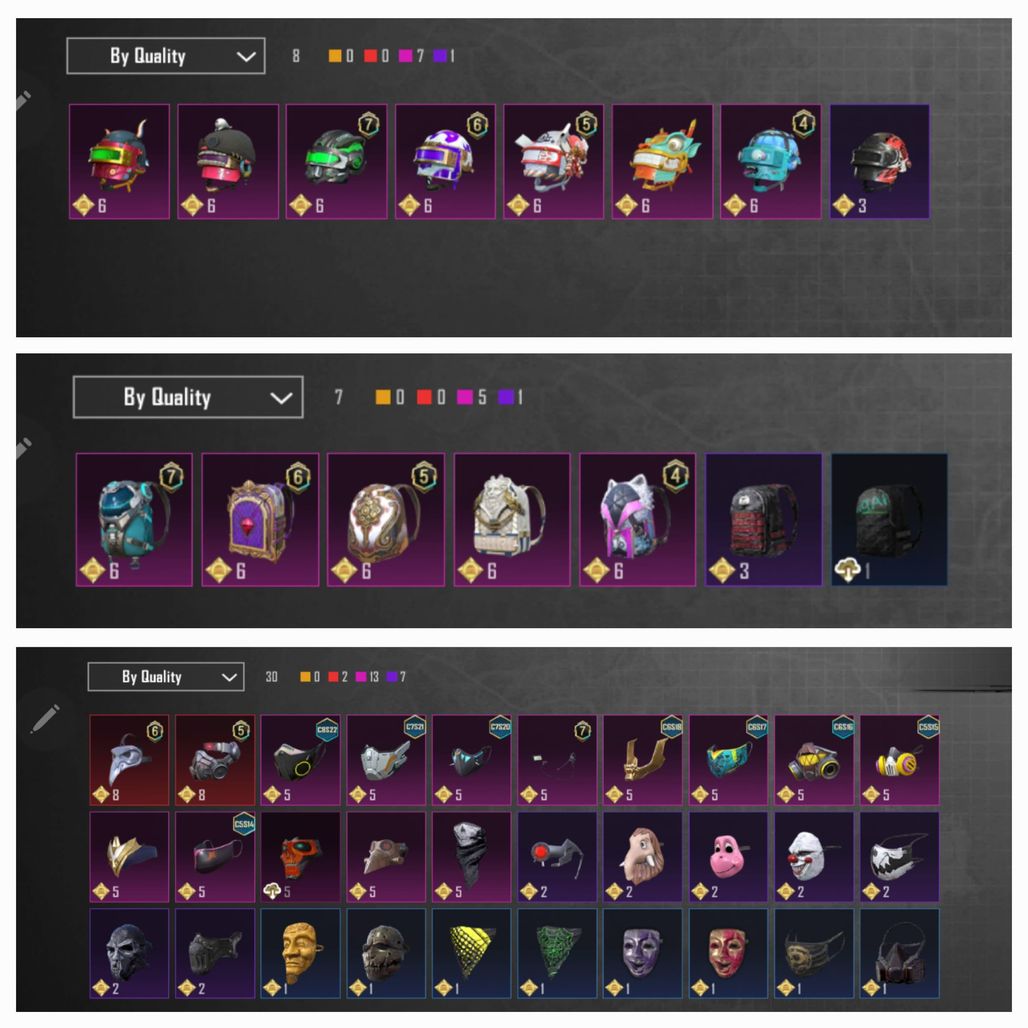Select the horned red helmet with green visor
Viewport: 1028px width, 1028px height.
(x=119, y=161)
